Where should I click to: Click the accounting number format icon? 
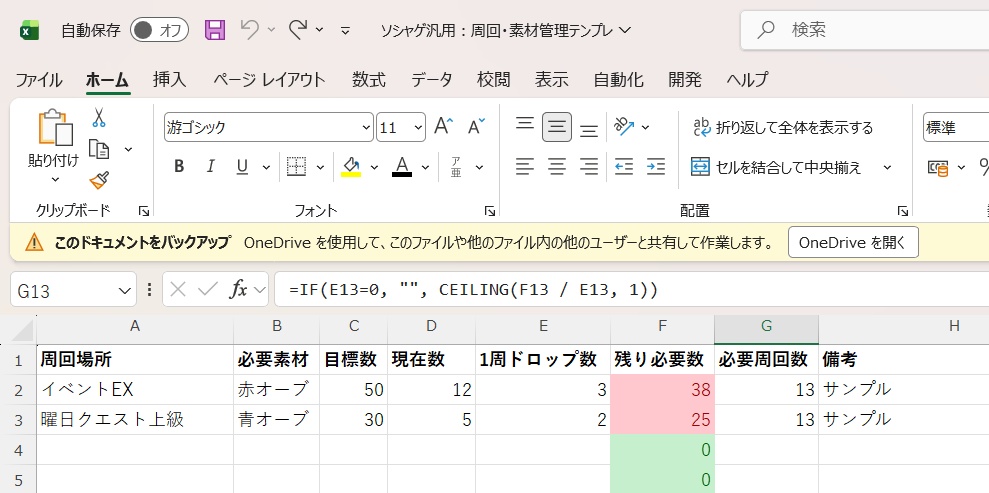pos(939,168)
